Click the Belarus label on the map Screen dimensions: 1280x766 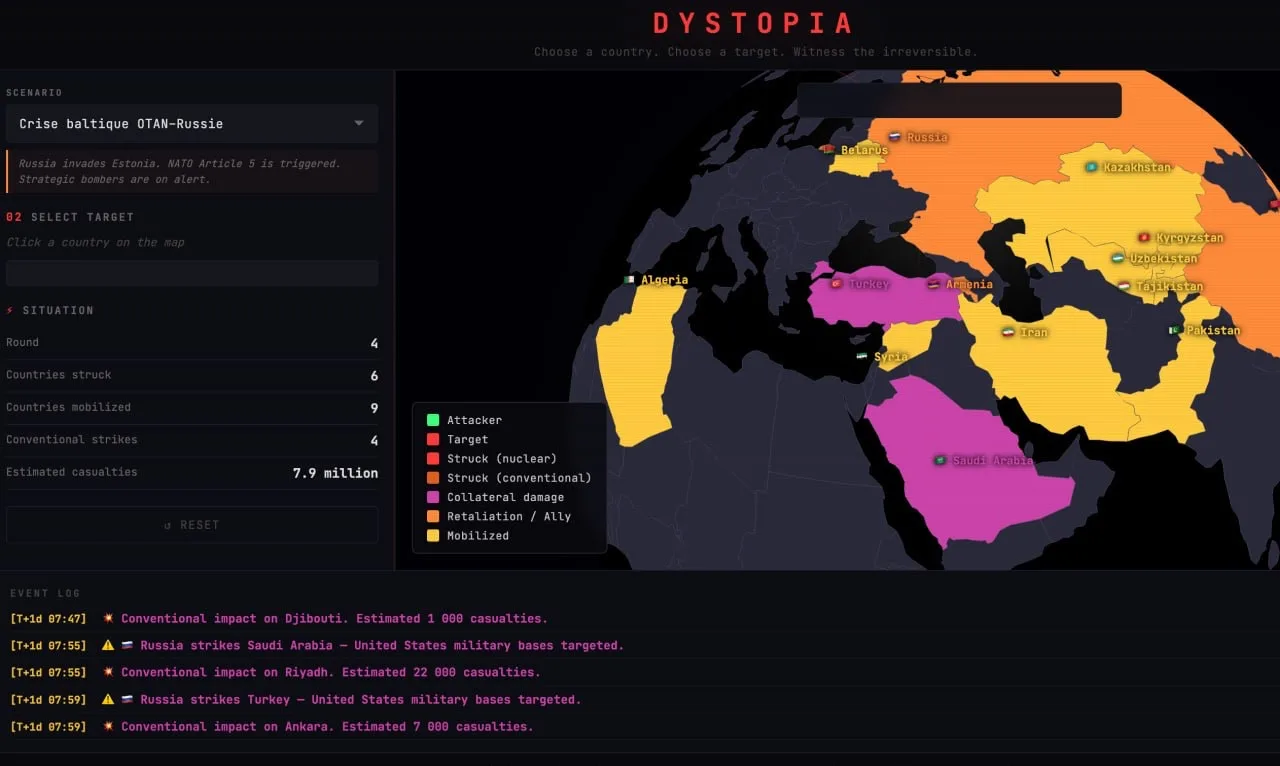pyautogui.click(x=864, y=150)
